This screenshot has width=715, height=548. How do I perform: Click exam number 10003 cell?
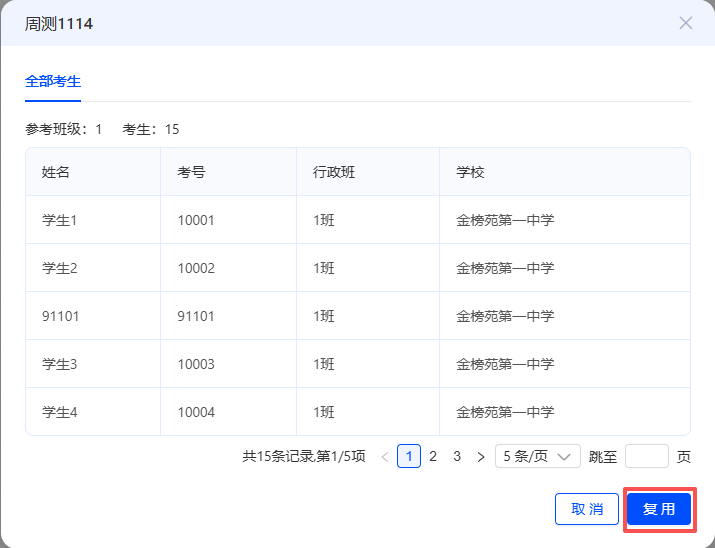pyautogui.click(x=196, y=364)
